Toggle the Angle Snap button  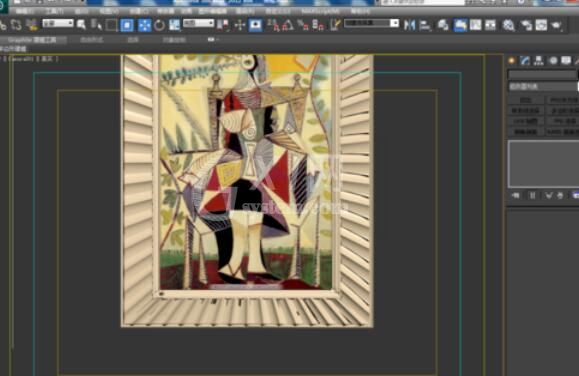pyautogui.click(x=288, y=25)
